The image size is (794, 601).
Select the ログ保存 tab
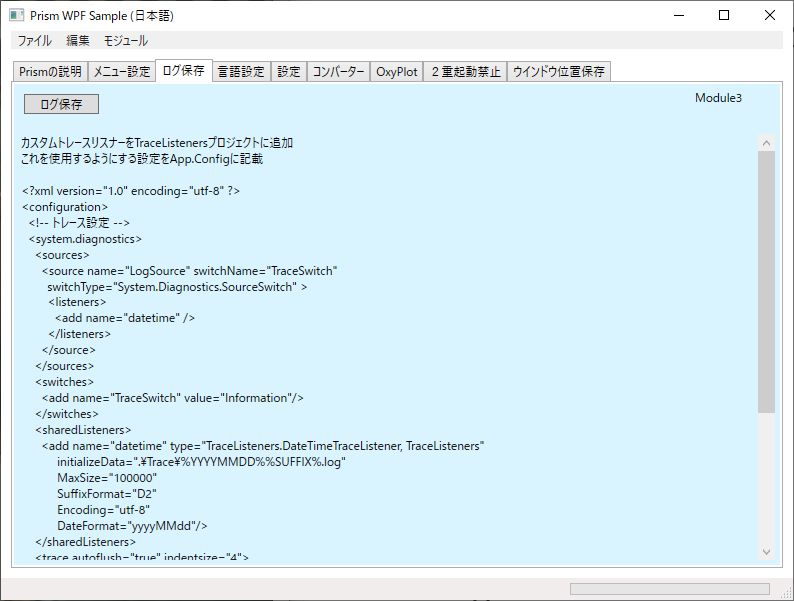[x=184, y=71]
